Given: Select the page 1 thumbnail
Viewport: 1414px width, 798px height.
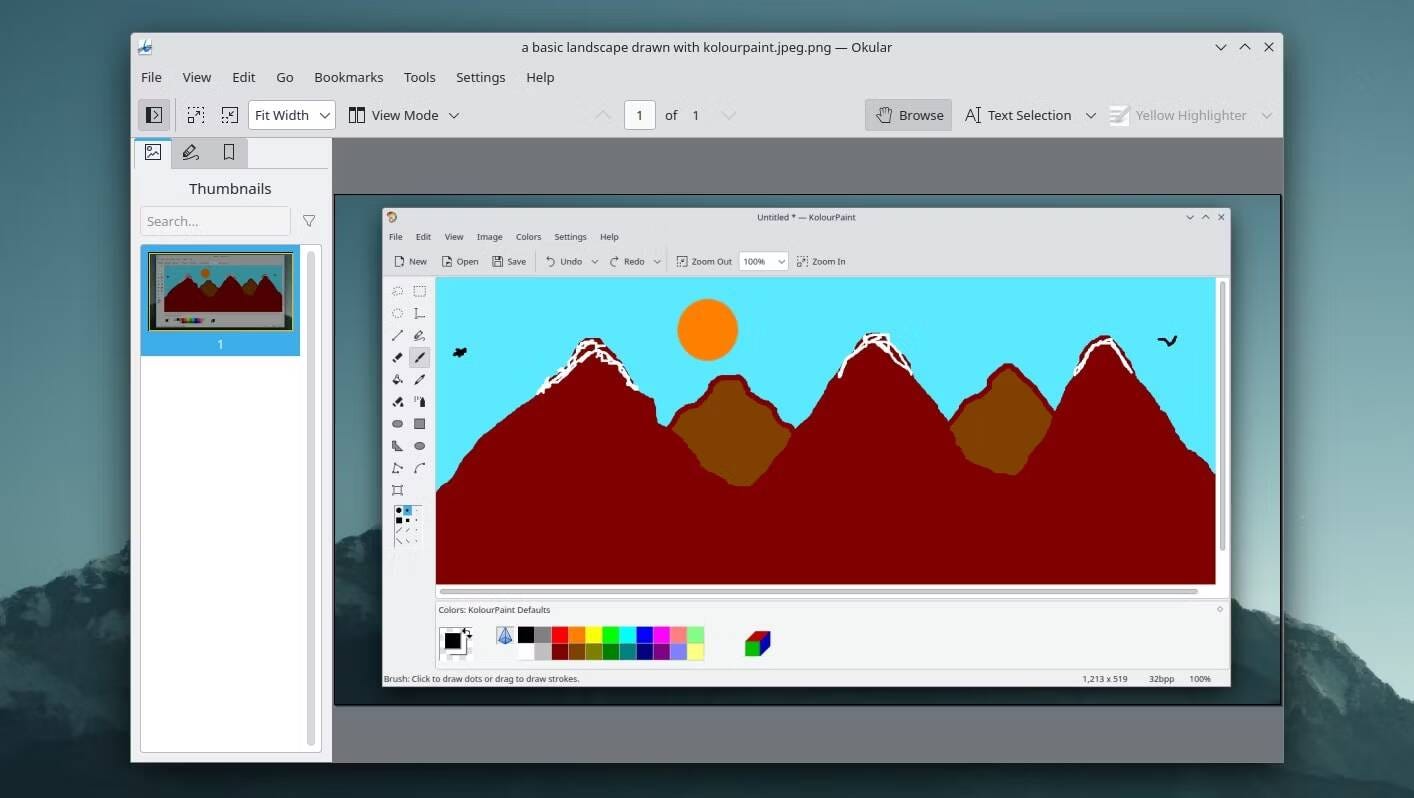Looking at the screenshot, I should [220, 292].
